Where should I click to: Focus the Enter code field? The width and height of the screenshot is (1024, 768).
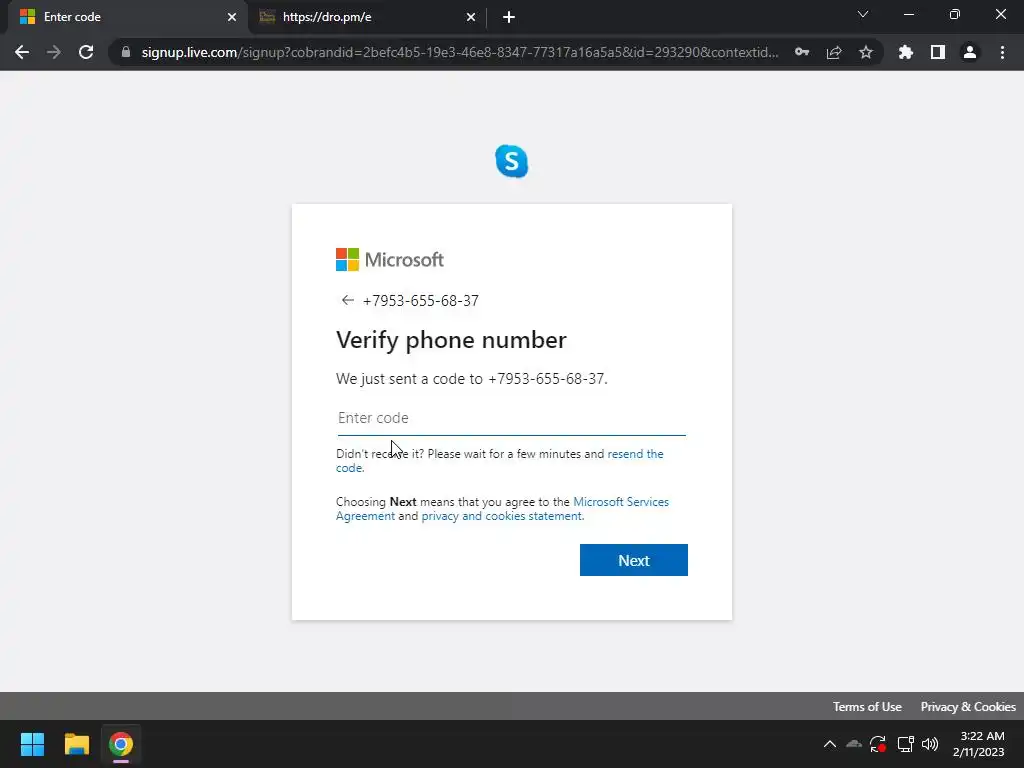(x=511, y=418)
